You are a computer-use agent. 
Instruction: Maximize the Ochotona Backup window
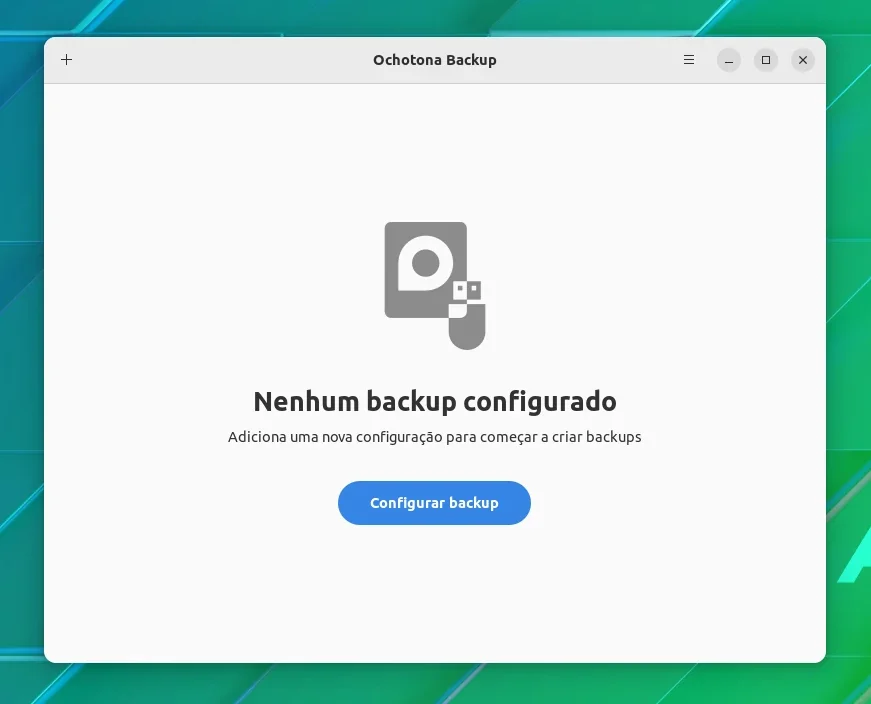click(766, 60)
